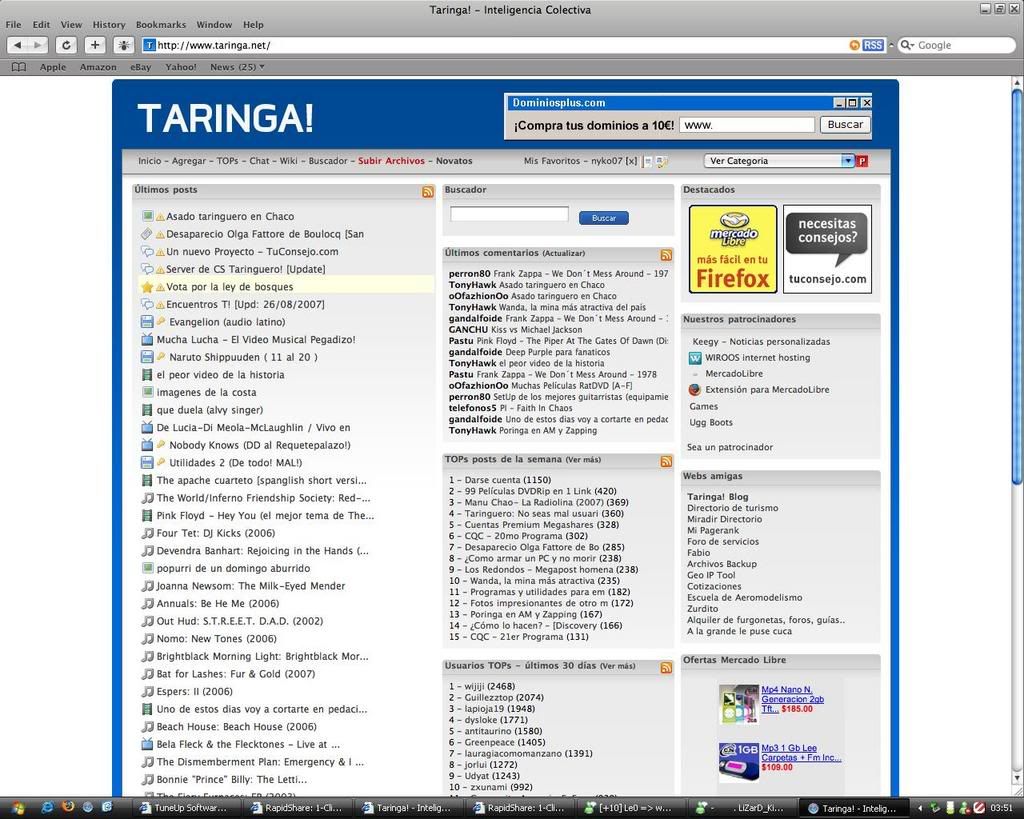Click the browser back arrow button
This screenshot has height=819, width=1024.
[x=18, y=45]
